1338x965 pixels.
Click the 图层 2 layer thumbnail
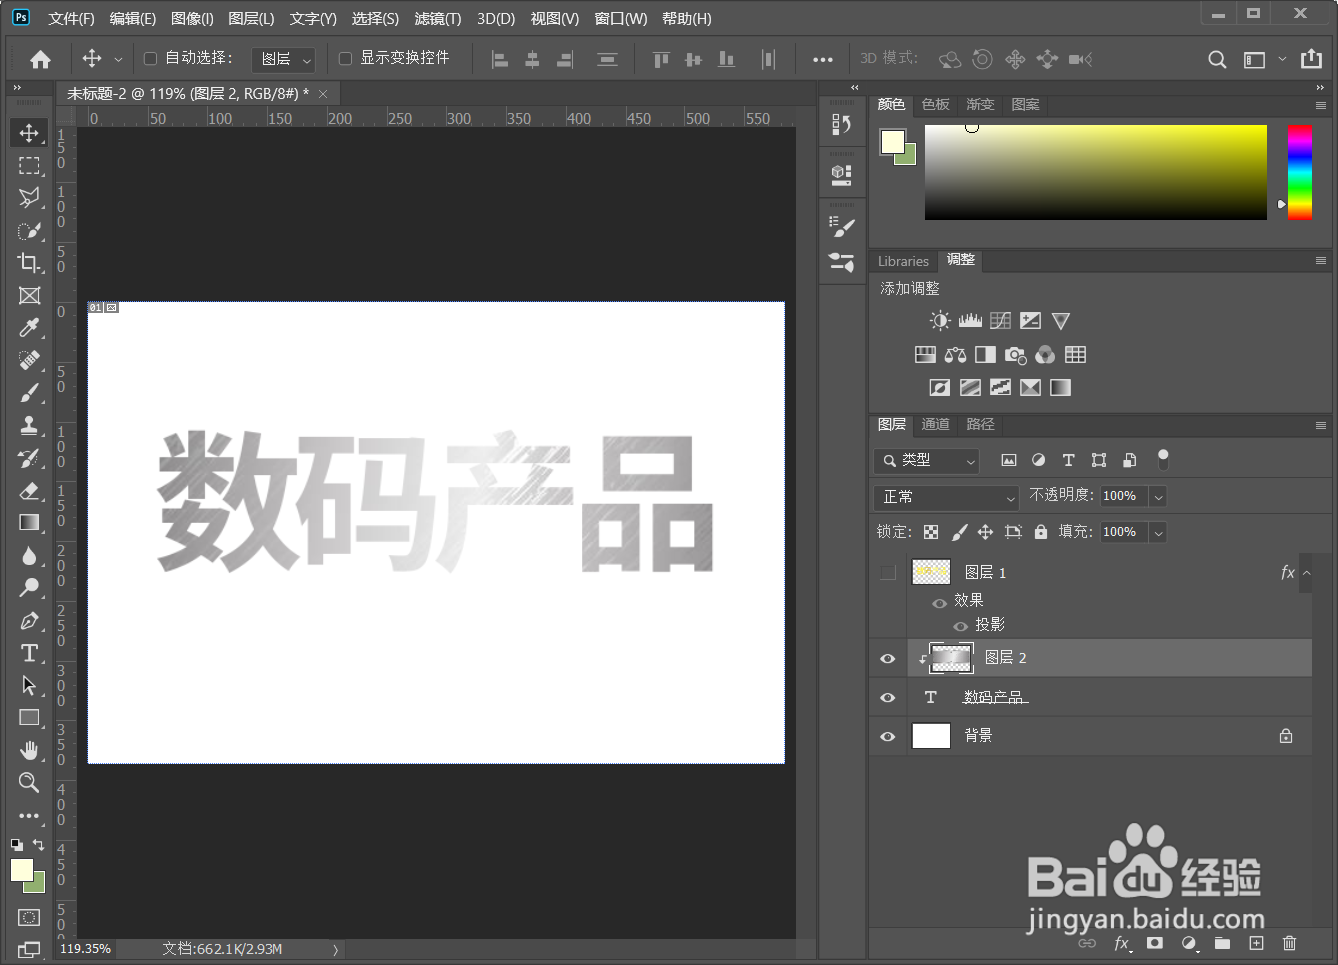(x=949, y=658)
